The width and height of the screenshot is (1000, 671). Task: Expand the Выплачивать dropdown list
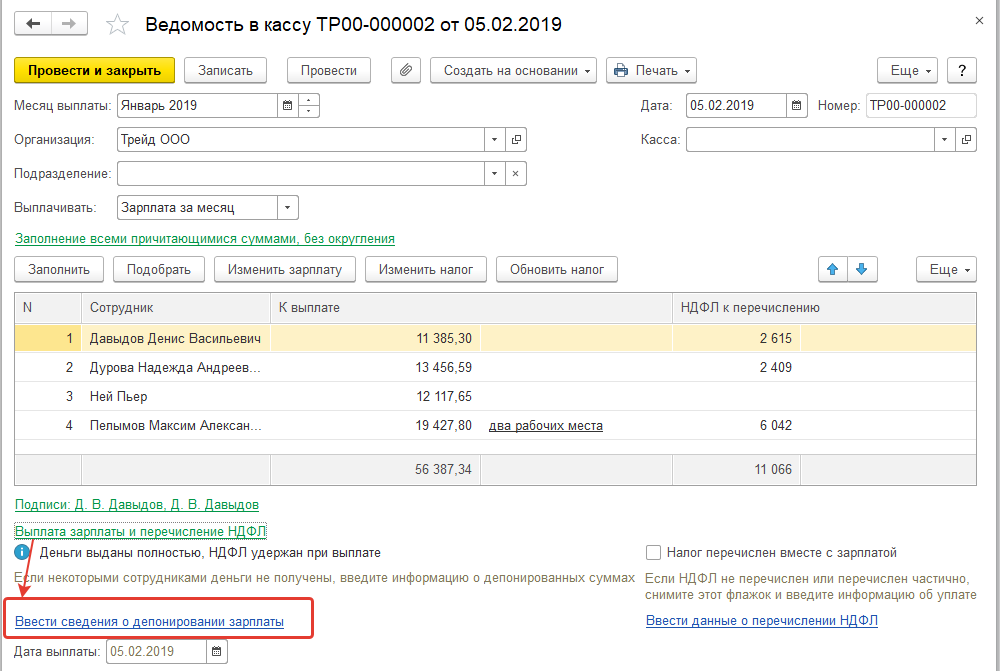click(x=288, y=207)
